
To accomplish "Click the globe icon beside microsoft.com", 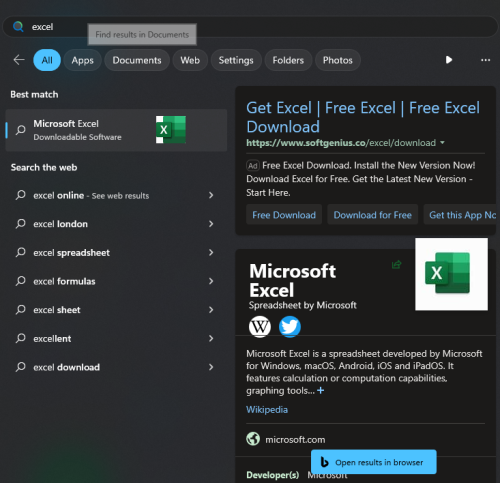I will [253, 439].
